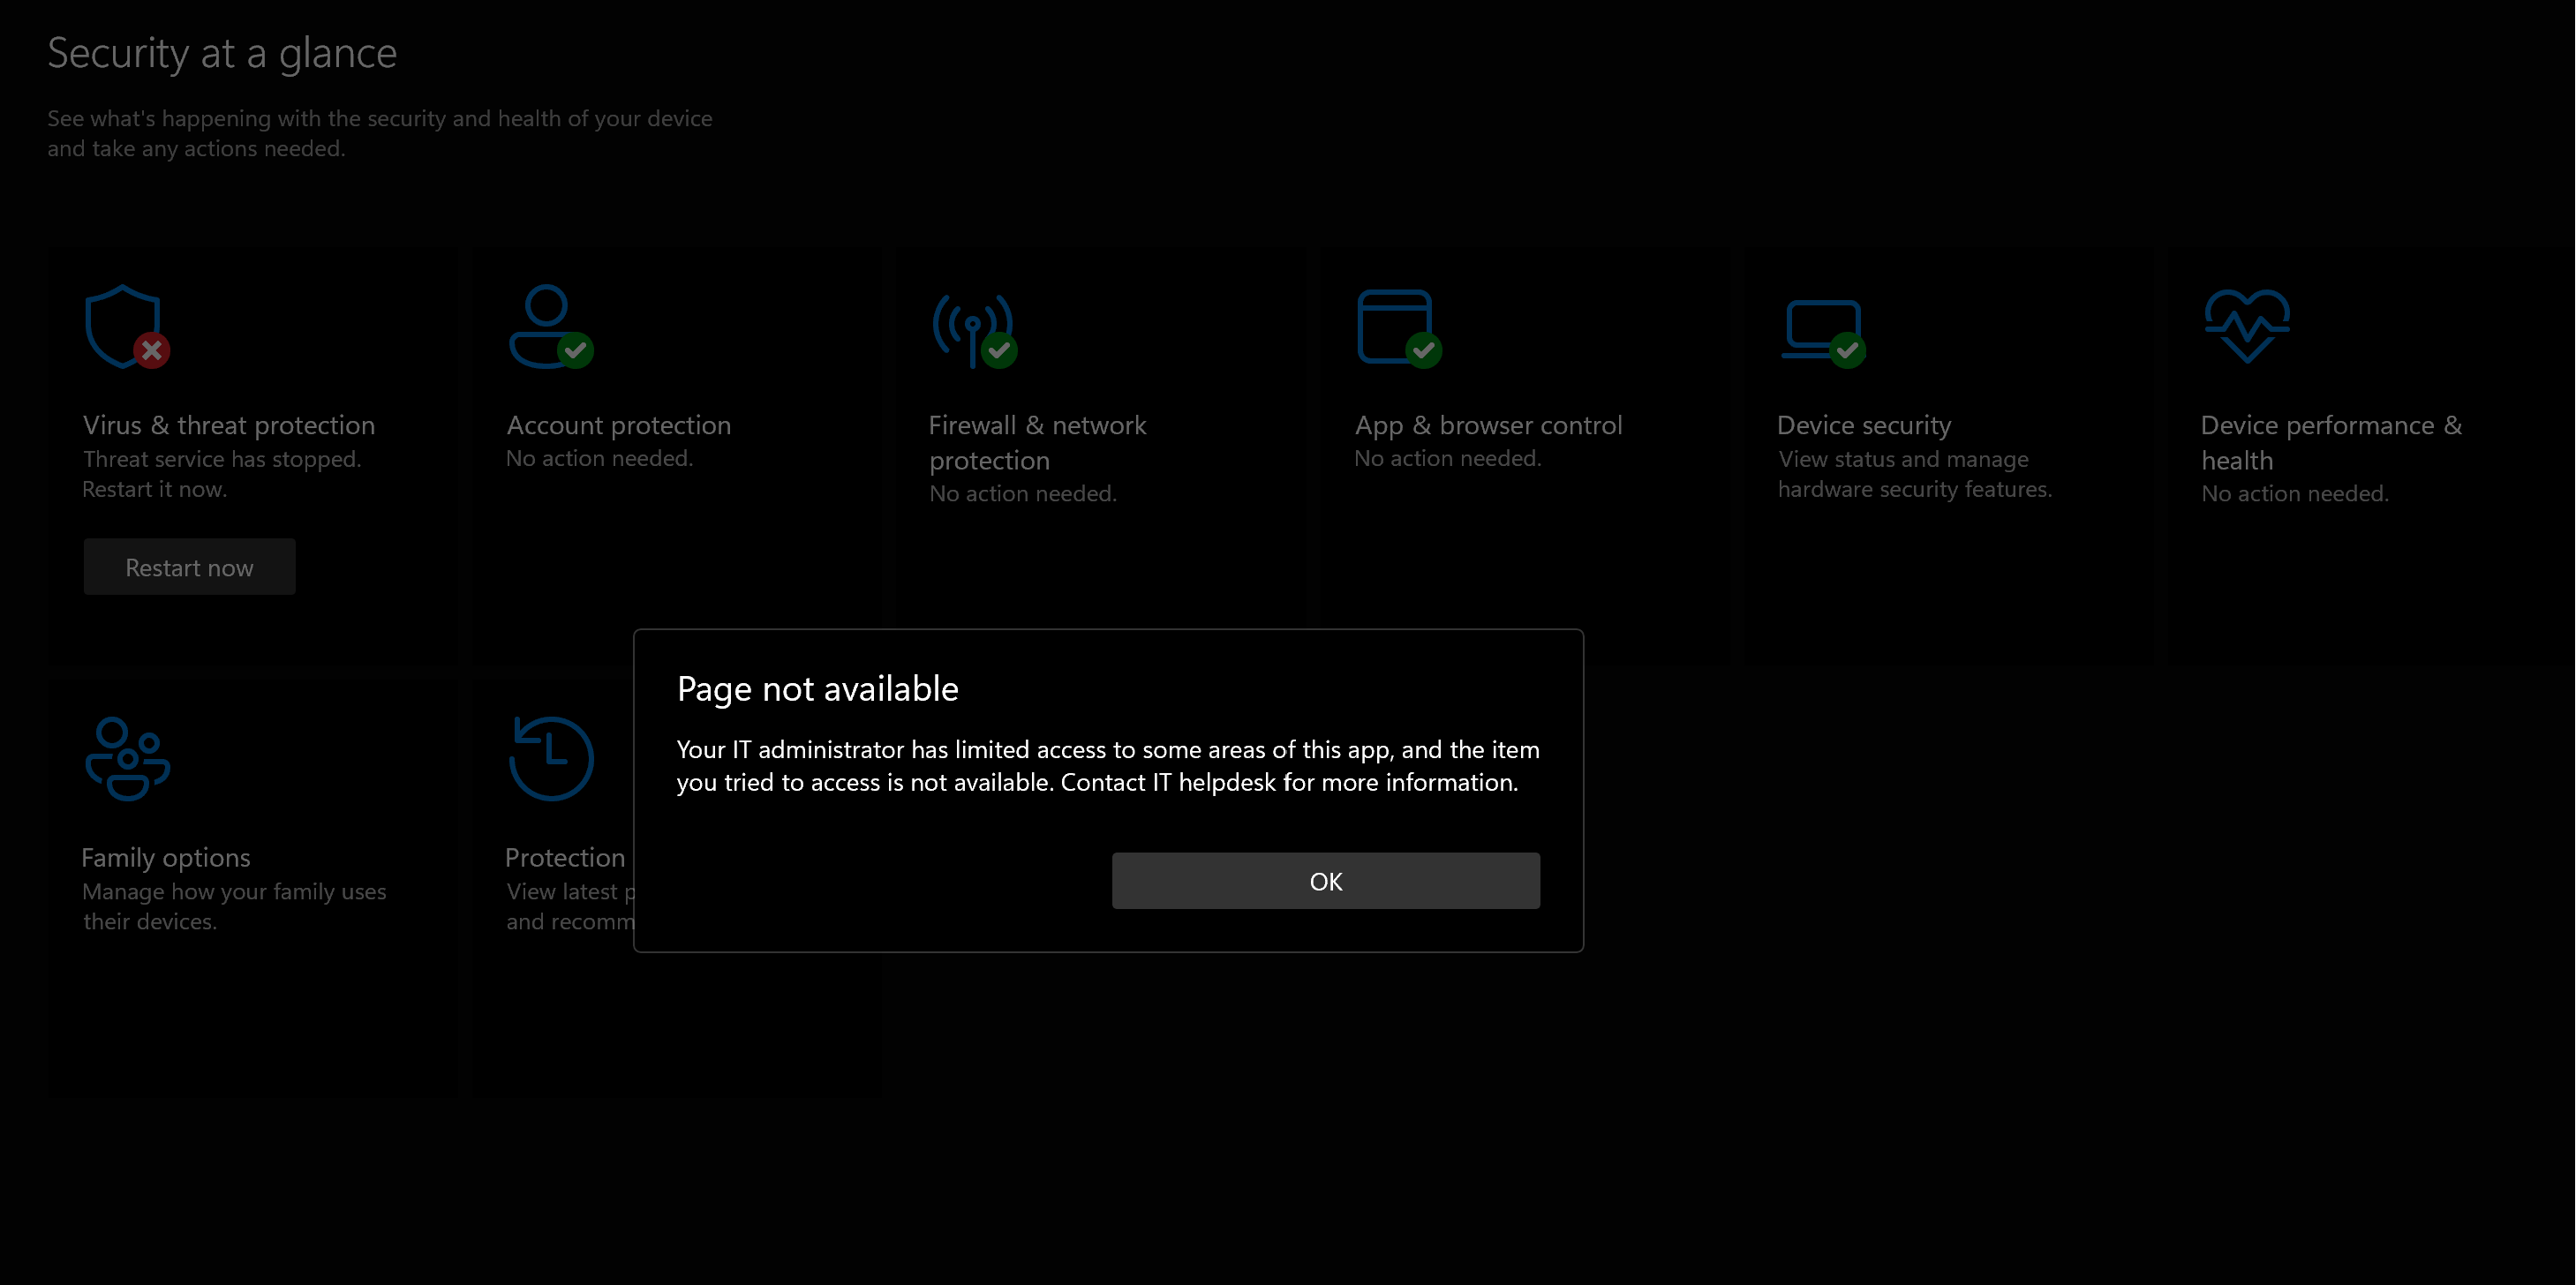Click the Restart now button

tap(189, 567)
